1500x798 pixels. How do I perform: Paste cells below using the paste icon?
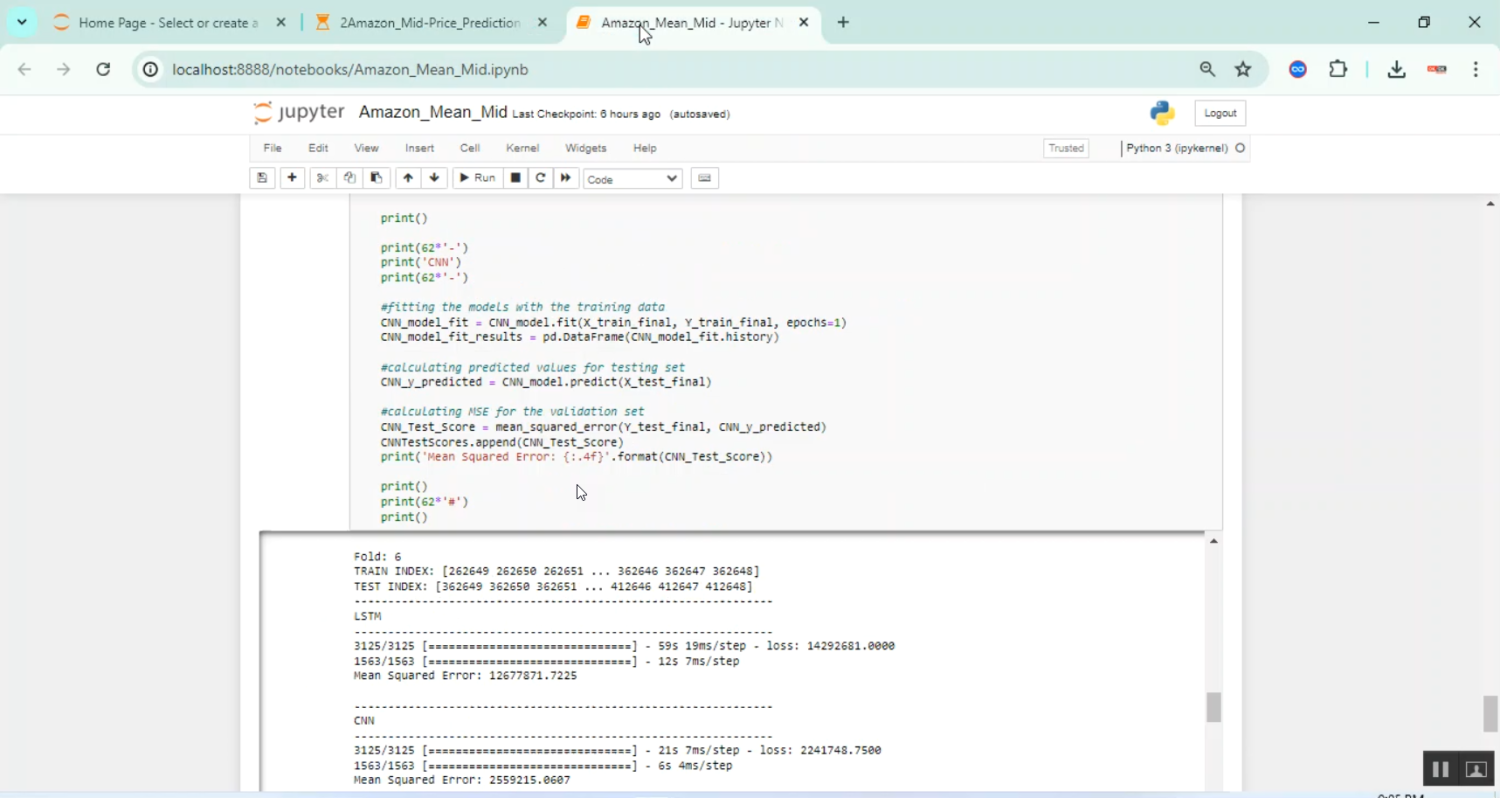[x=376, y=178]
